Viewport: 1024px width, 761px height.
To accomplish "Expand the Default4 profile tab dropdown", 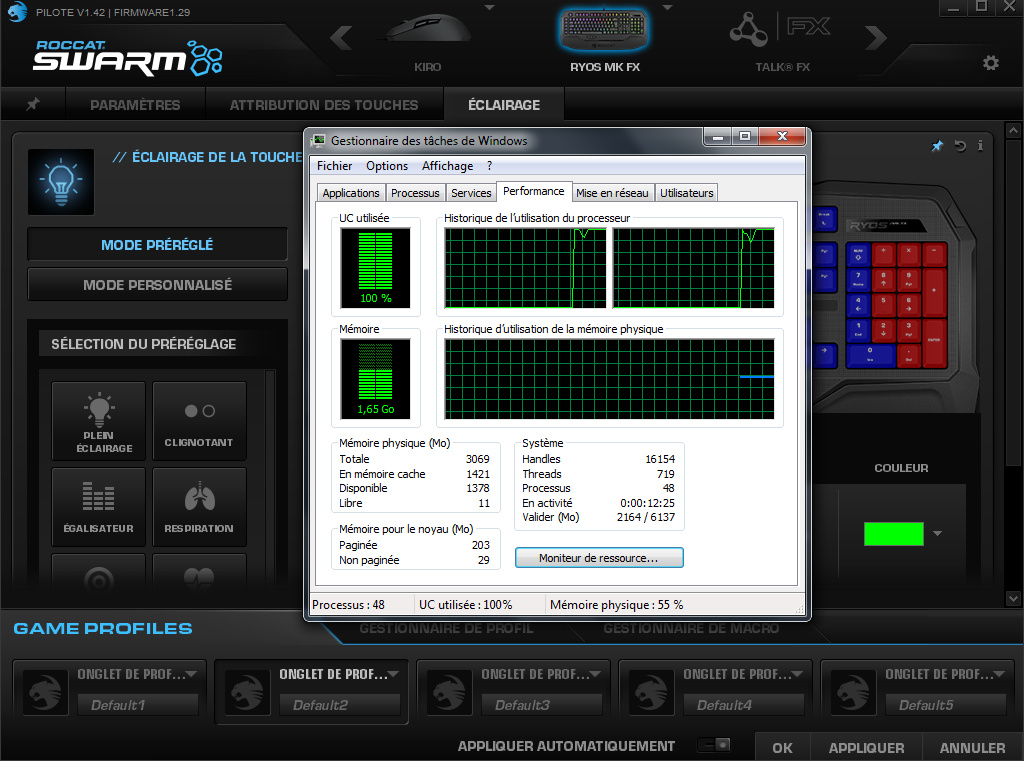I will (x=797, y=673).
